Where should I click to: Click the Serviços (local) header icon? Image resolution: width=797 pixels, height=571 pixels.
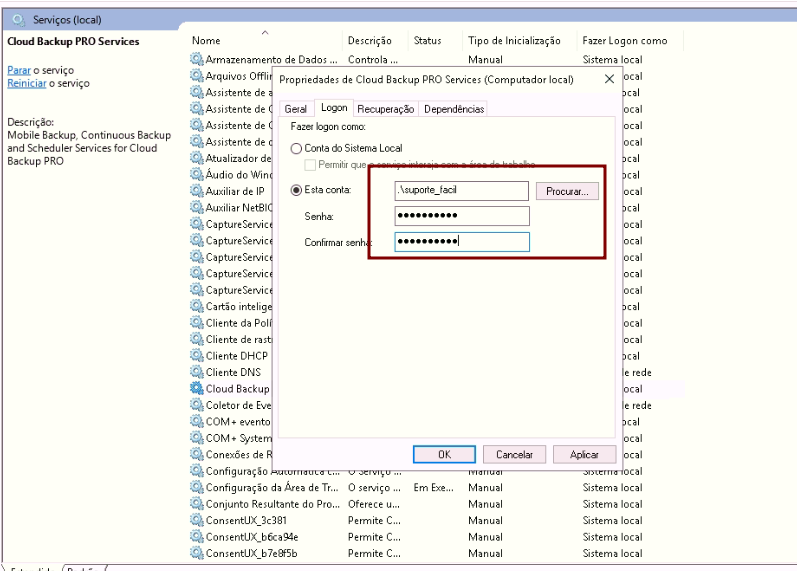coord(19,20)
